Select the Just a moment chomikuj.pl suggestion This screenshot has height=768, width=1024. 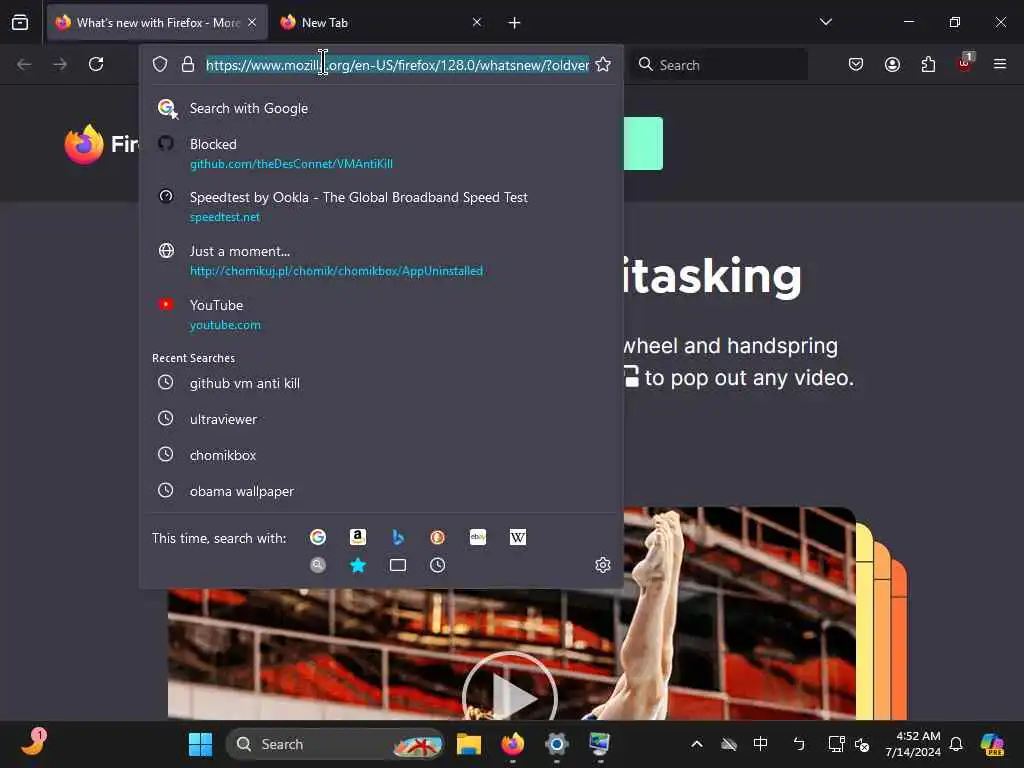(381, 261)
